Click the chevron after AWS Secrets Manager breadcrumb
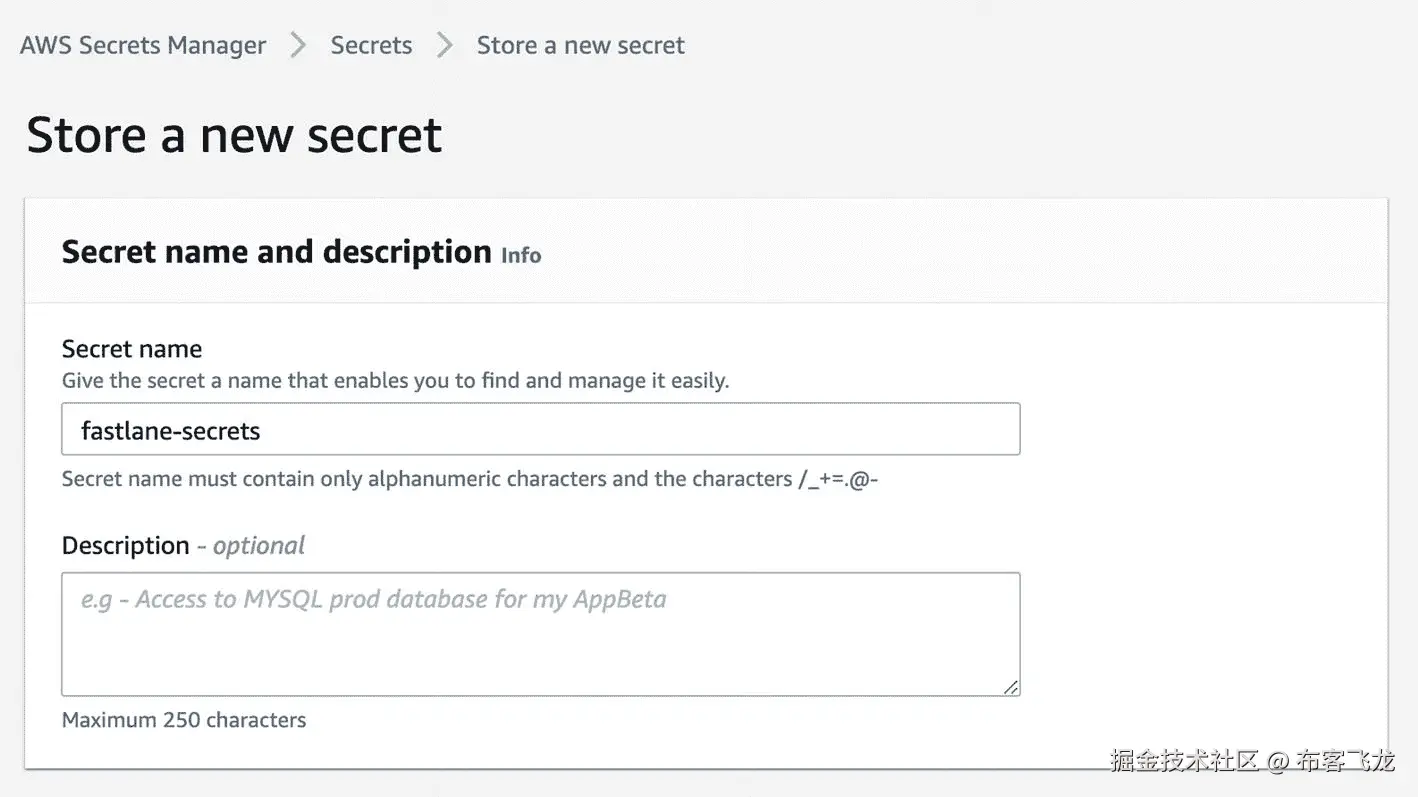The width and height of the screenshot is (1418, 797). click(x=298, y=46)
